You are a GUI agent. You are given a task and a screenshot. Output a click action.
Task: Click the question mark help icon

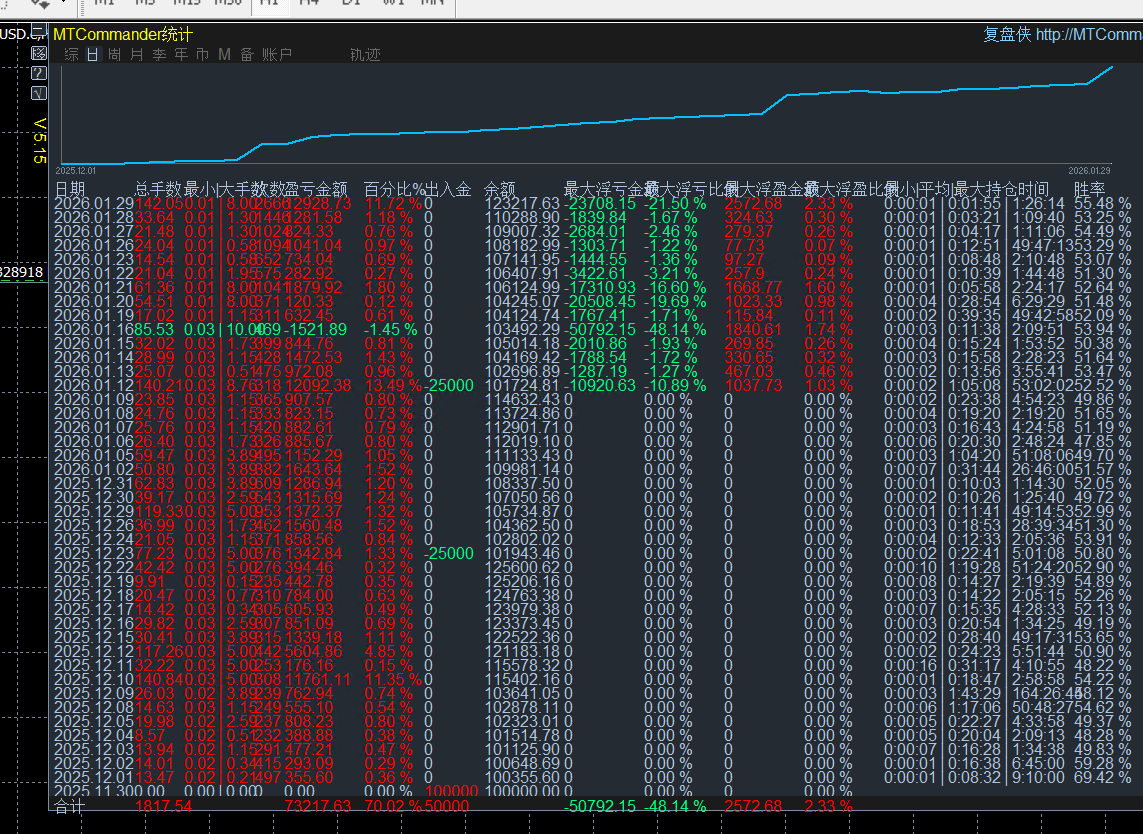(39, 72)
